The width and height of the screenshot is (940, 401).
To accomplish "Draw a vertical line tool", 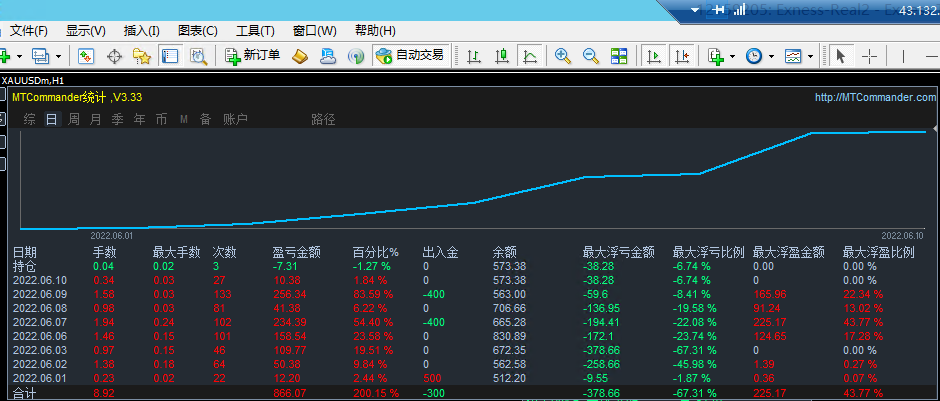I will click(903, 56).
